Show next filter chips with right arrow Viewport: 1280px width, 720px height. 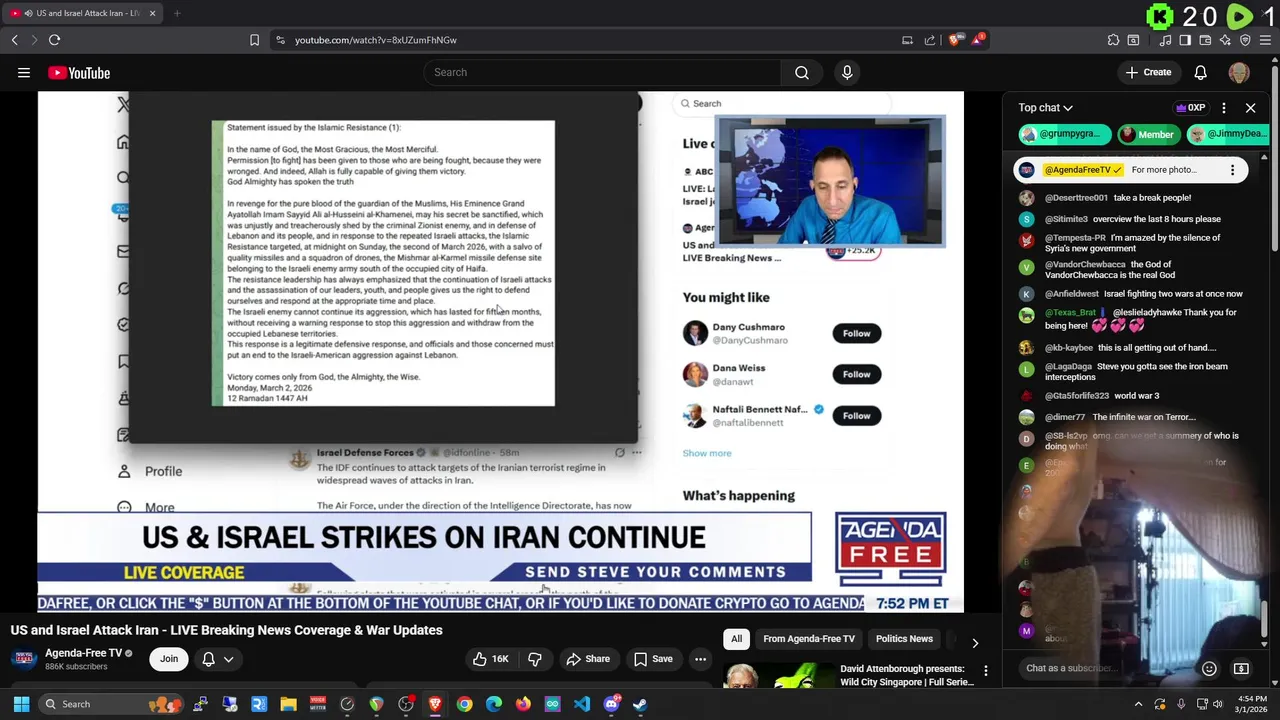coord(975,643)
